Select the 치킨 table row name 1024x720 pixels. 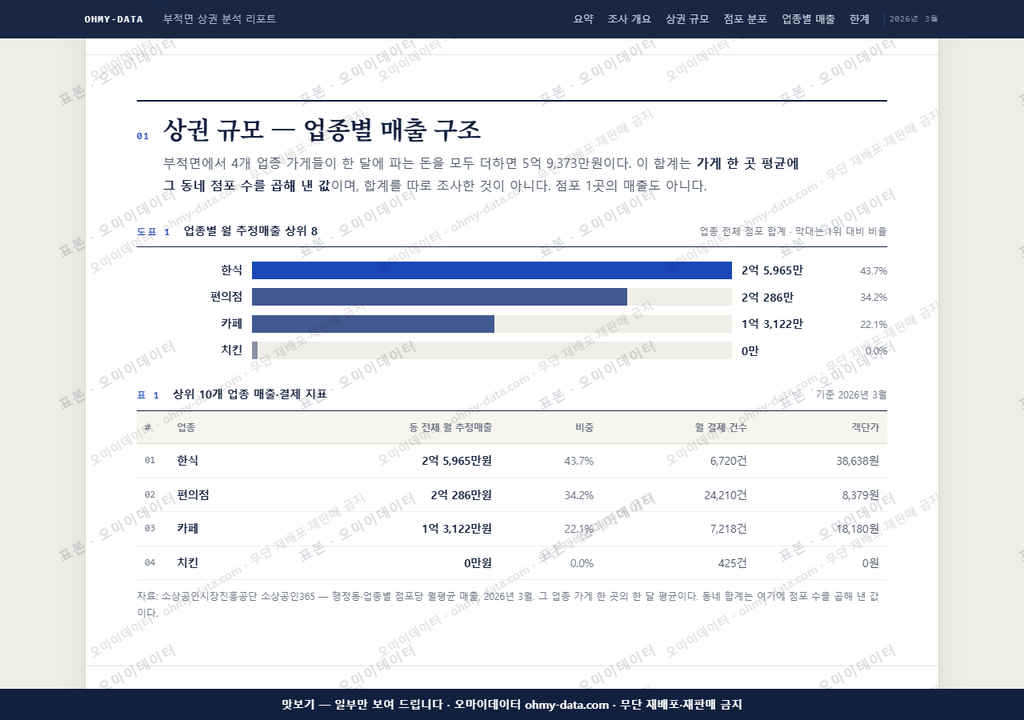click(x=187, y=563)
